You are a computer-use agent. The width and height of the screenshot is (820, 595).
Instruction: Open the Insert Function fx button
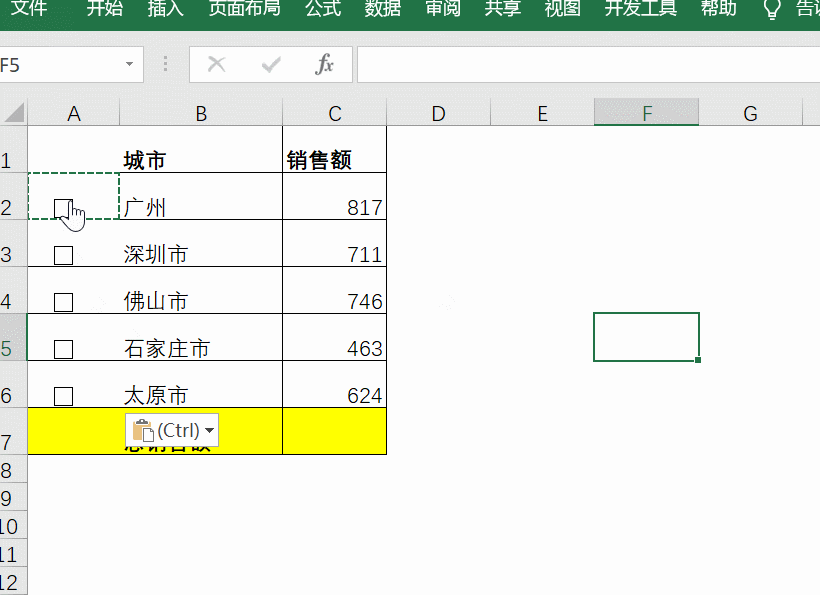324,64
